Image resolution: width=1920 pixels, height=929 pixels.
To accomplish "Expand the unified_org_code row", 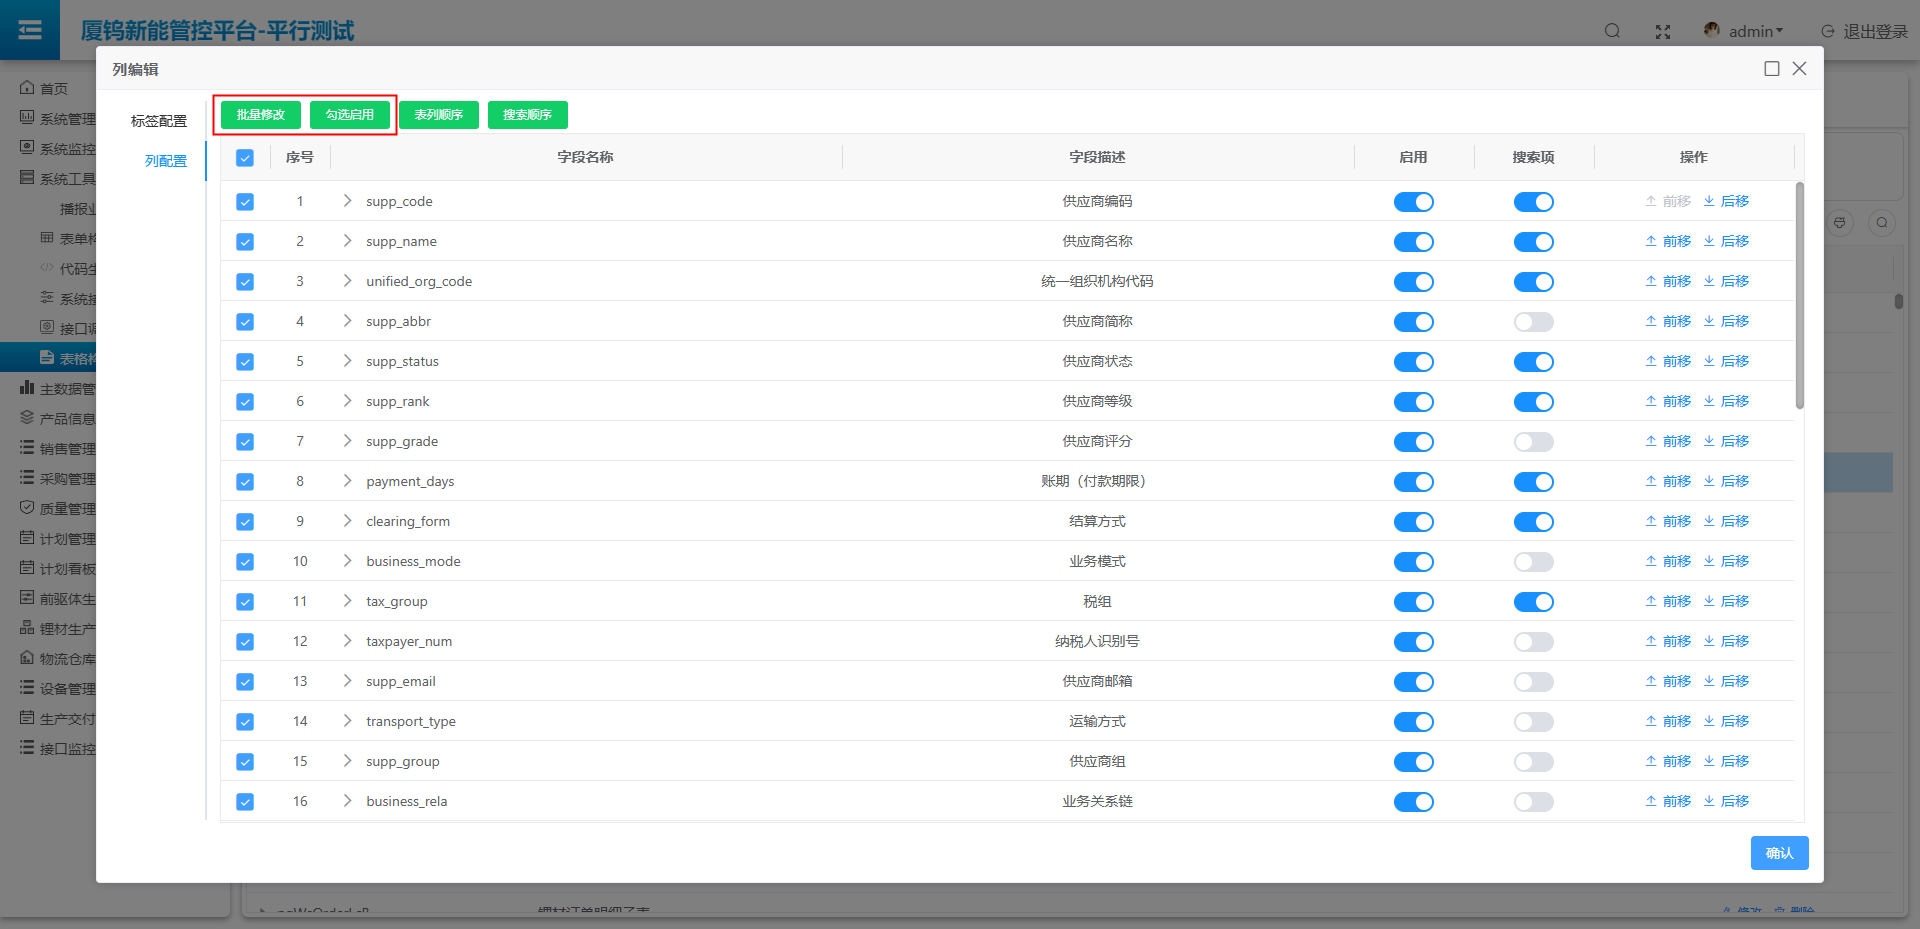I will pos(347,281).
